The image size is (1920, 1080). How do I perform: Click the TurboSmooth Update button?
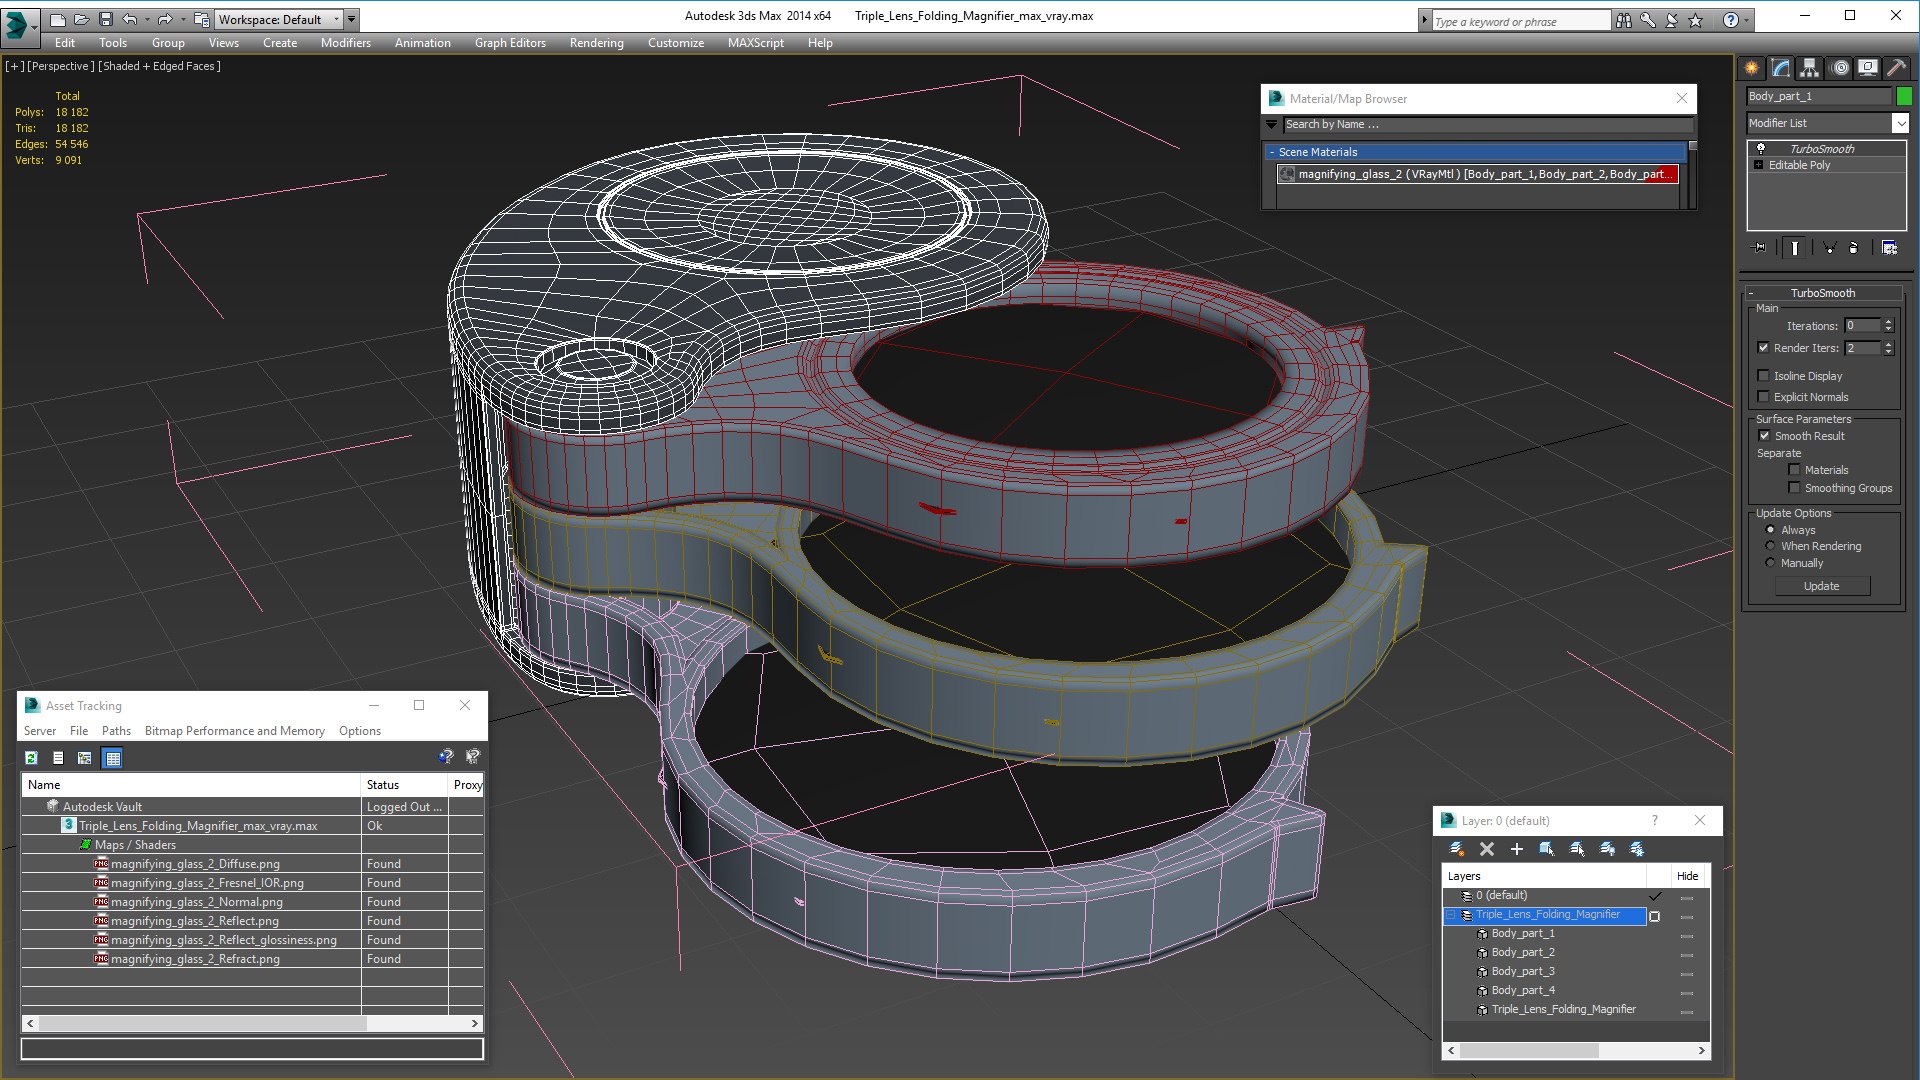pos(1821,586)
